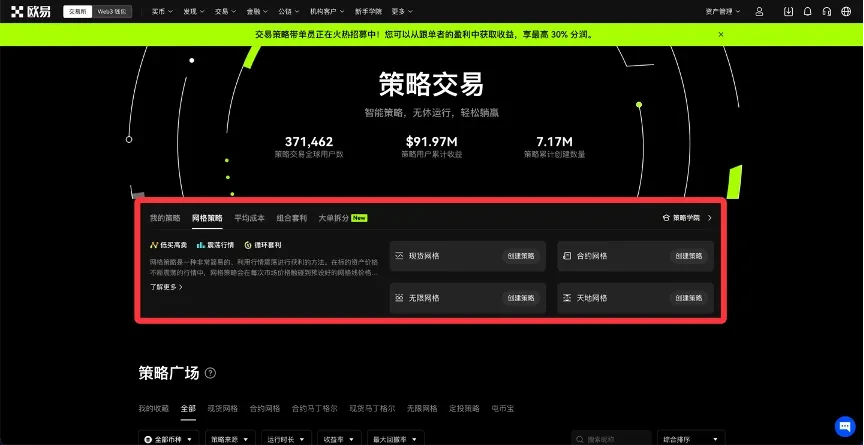The height and width of the screenshot is (445, 864).
Task: Open the 综合排序 sort dropdown
Action: click(690, 439)
